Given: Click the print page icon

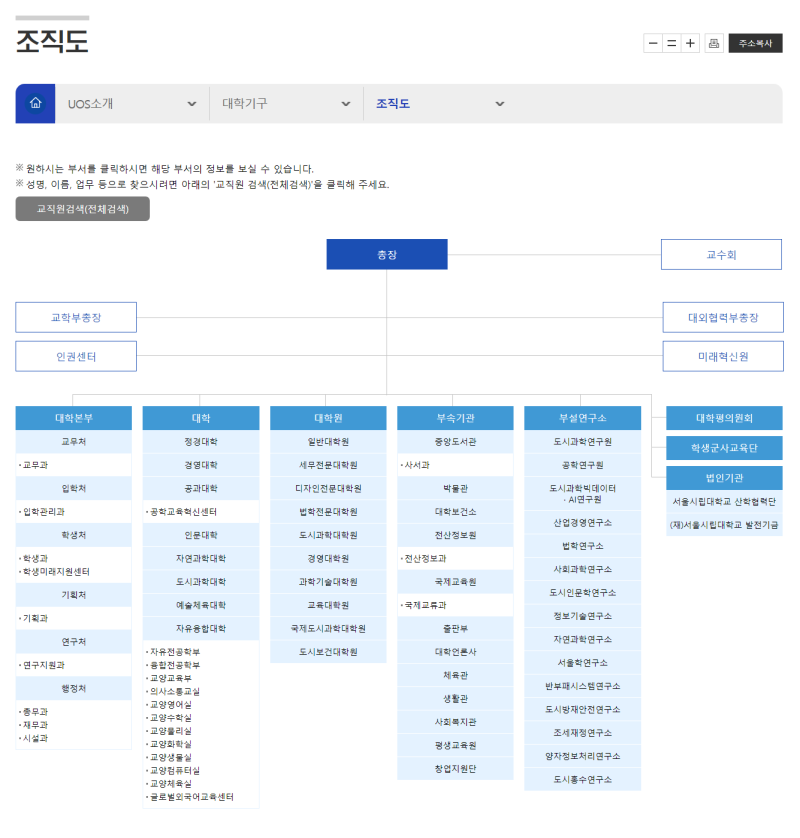Looking at the screenshot, I should [714, 44].
